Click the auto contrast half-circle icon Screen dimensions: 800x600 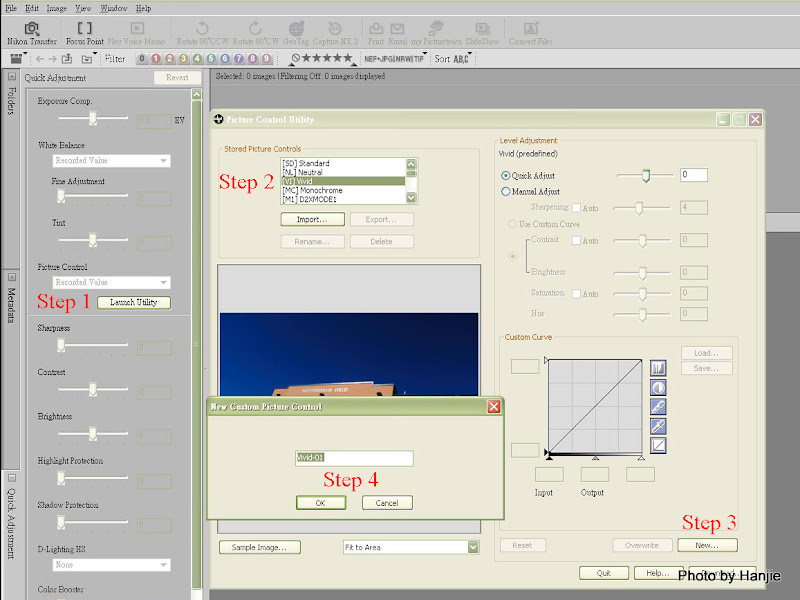point(658,388)
